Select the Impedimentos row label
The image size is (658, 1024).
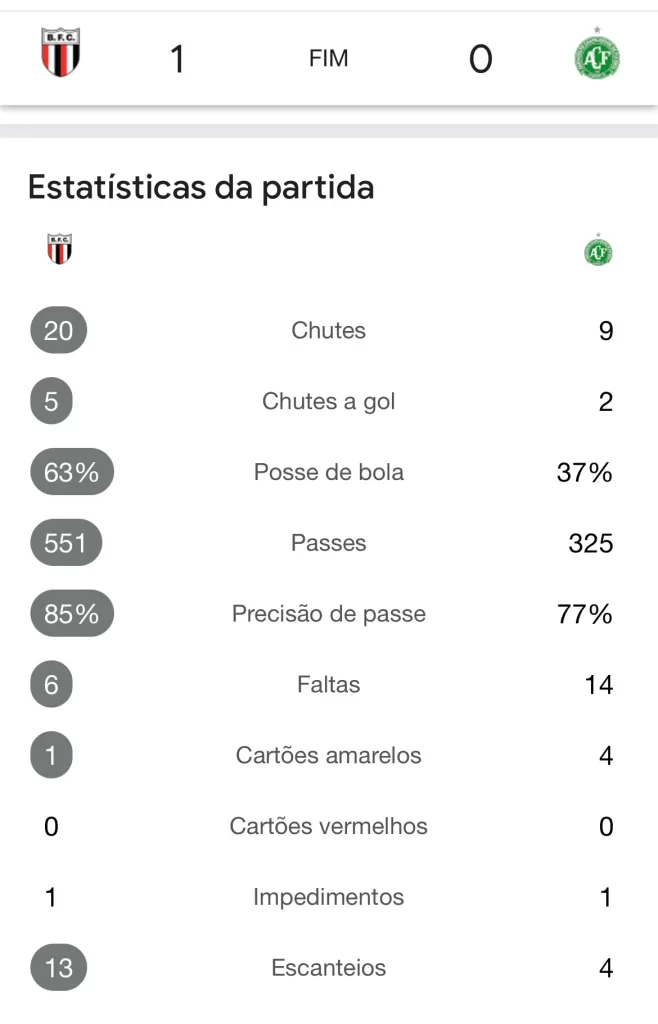click(328, 897)
